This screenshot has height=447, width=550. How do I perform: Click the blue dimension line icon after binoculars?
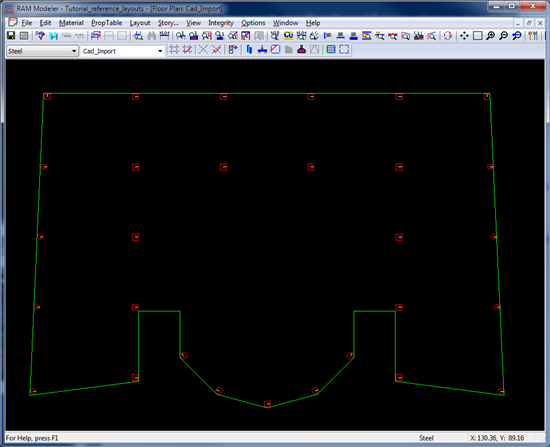(164, 35)
